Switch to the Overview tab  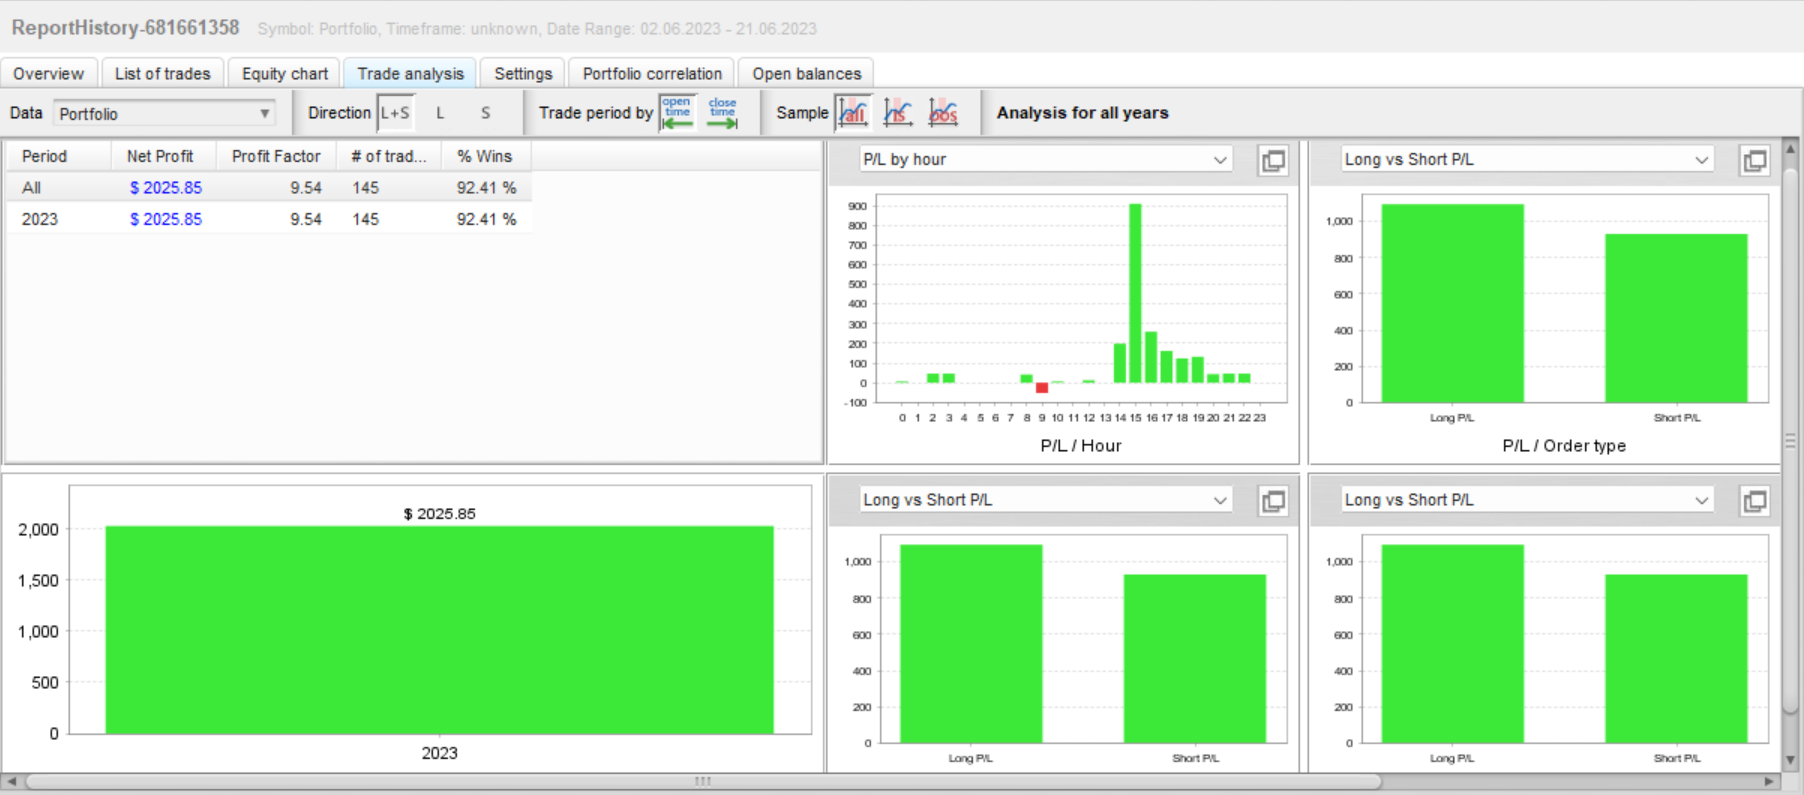pos(49,74)
